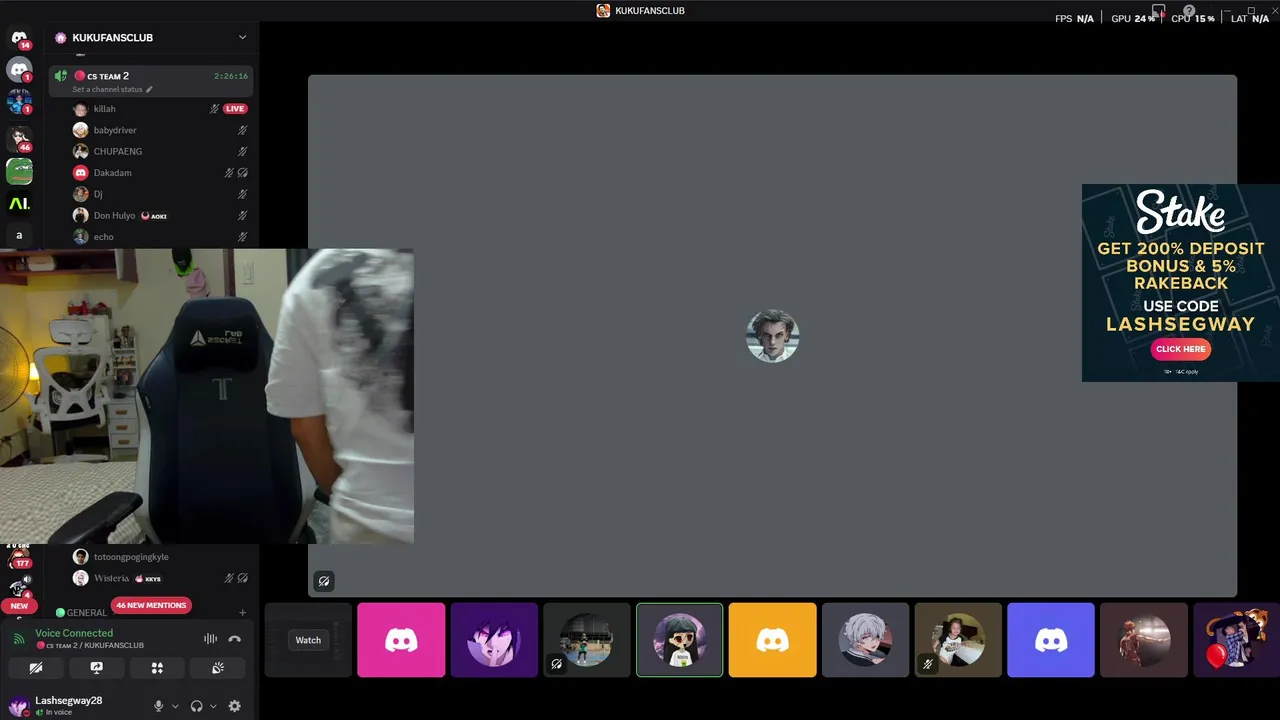The height and width of the screenshot is (720, 1280).
Task: Click the Lashsegway28 username text
Action: click(x=68, y=701)
